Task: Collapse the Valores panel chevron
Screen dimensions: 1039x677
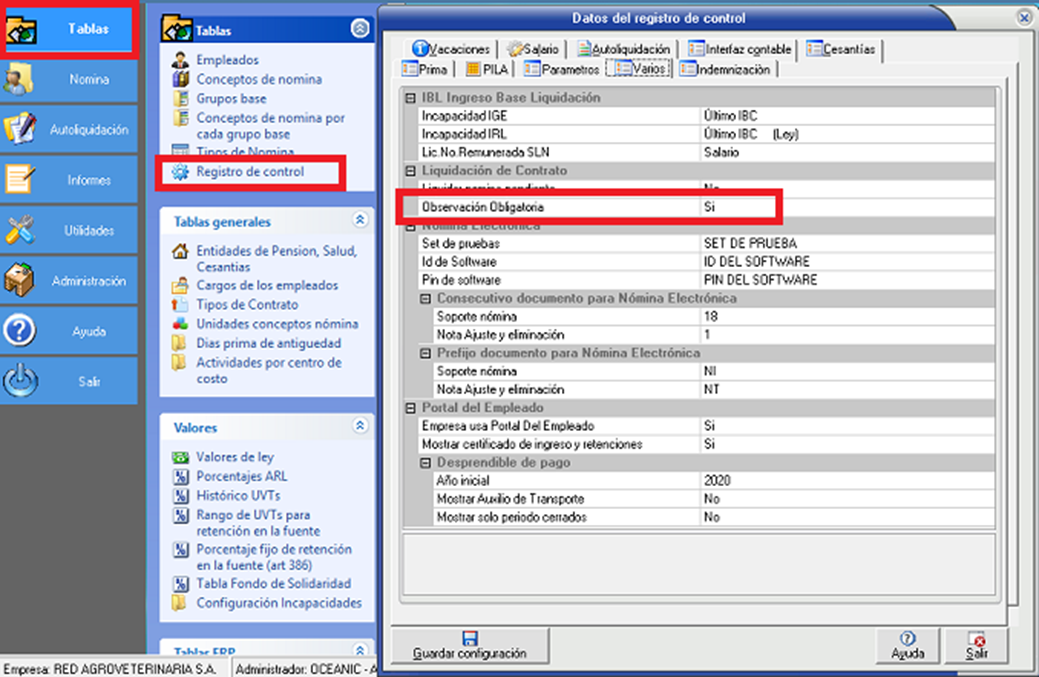Action: point(360,427)
